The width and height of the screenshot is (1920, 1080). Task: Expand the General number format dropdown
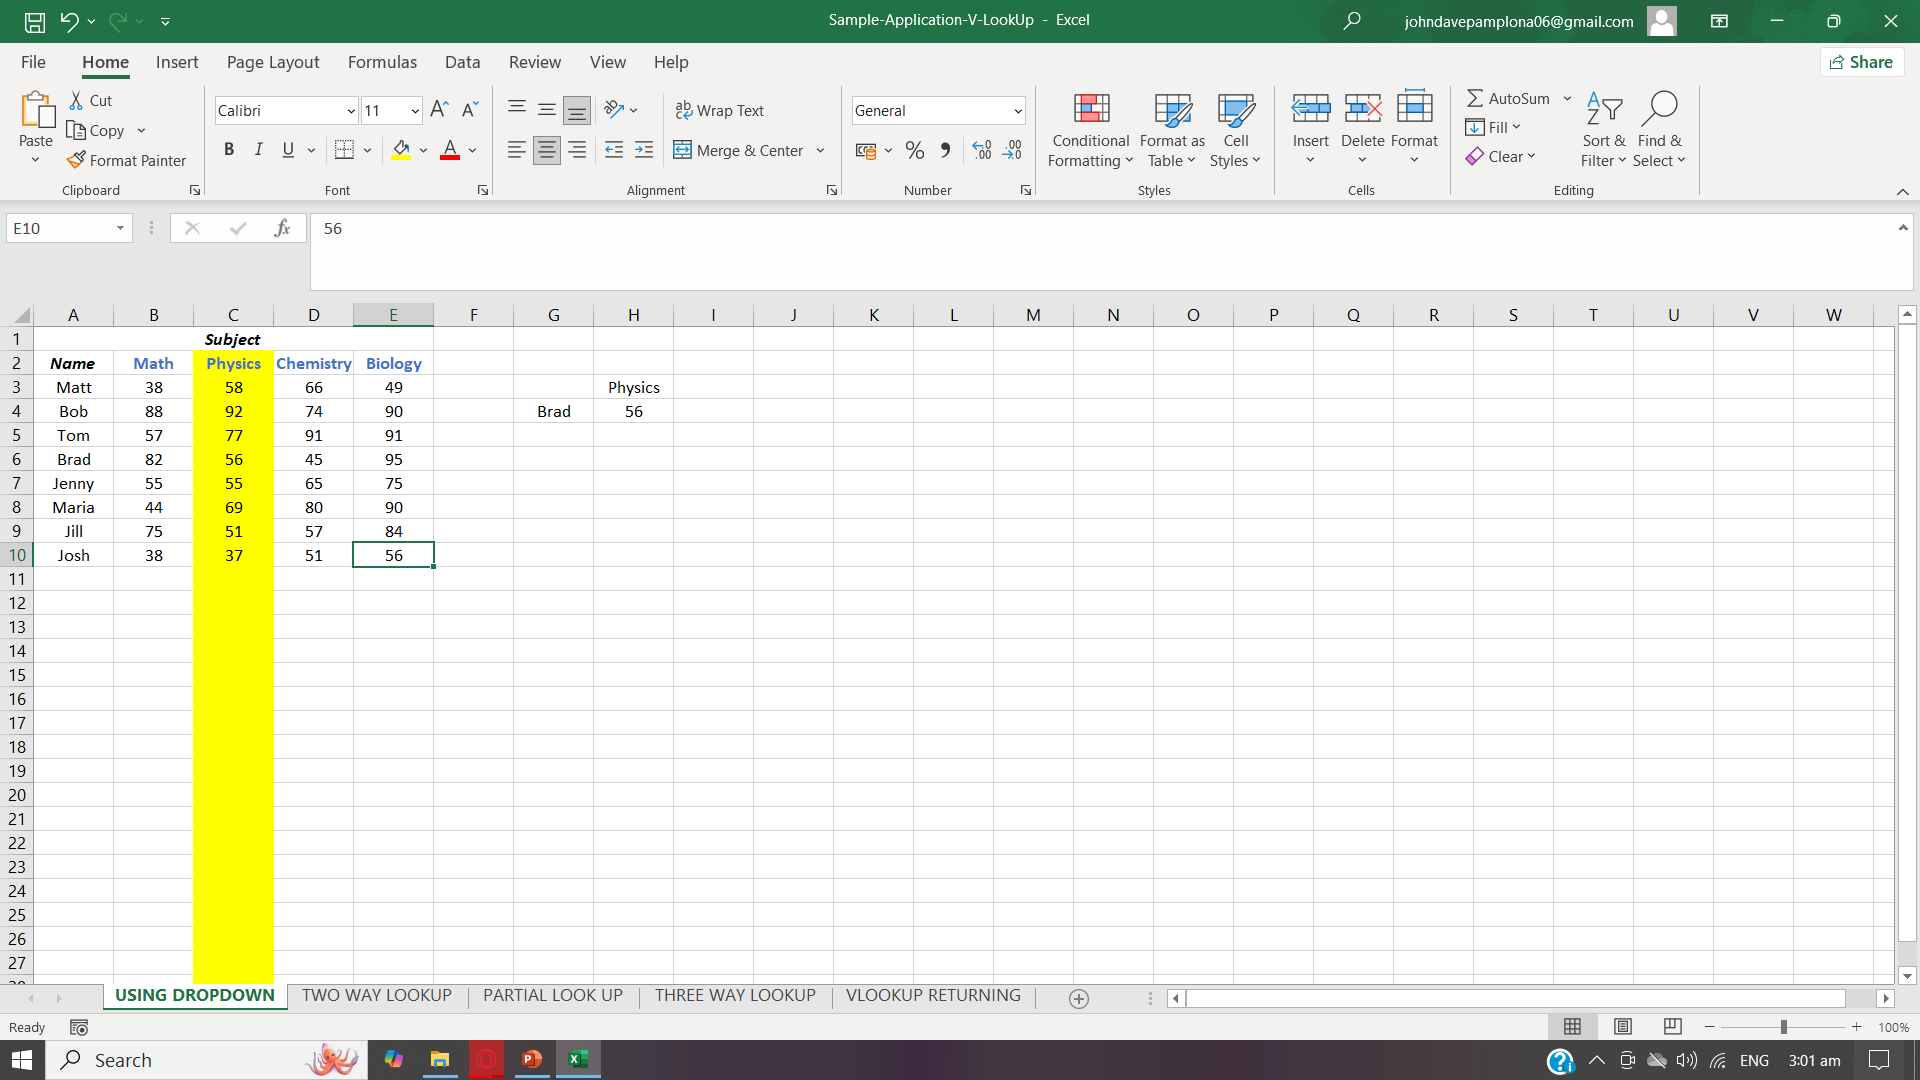point(1017,111)
